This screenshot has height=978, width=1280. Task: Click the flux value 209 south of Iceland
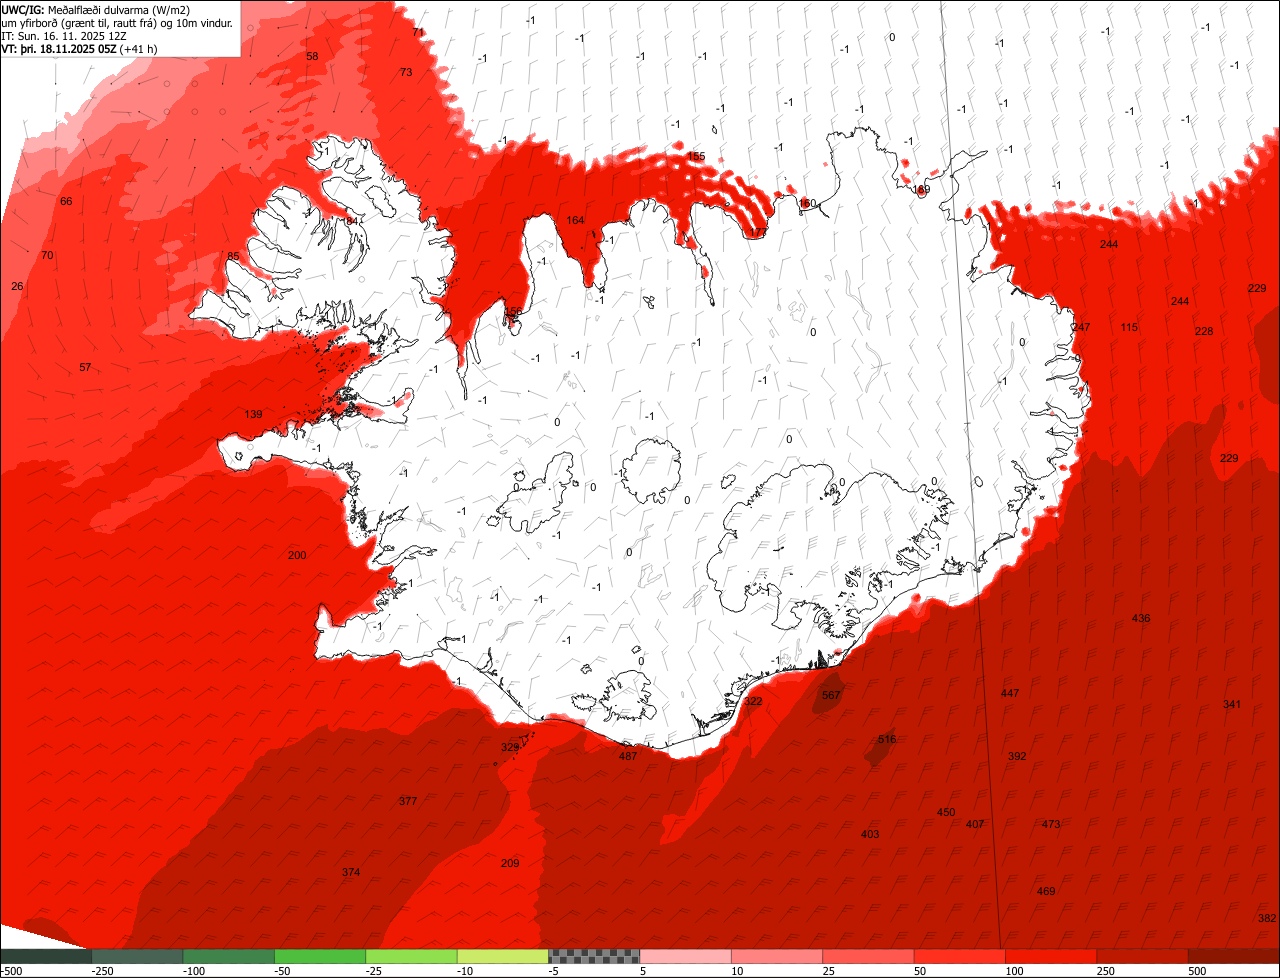coord(510,863)
